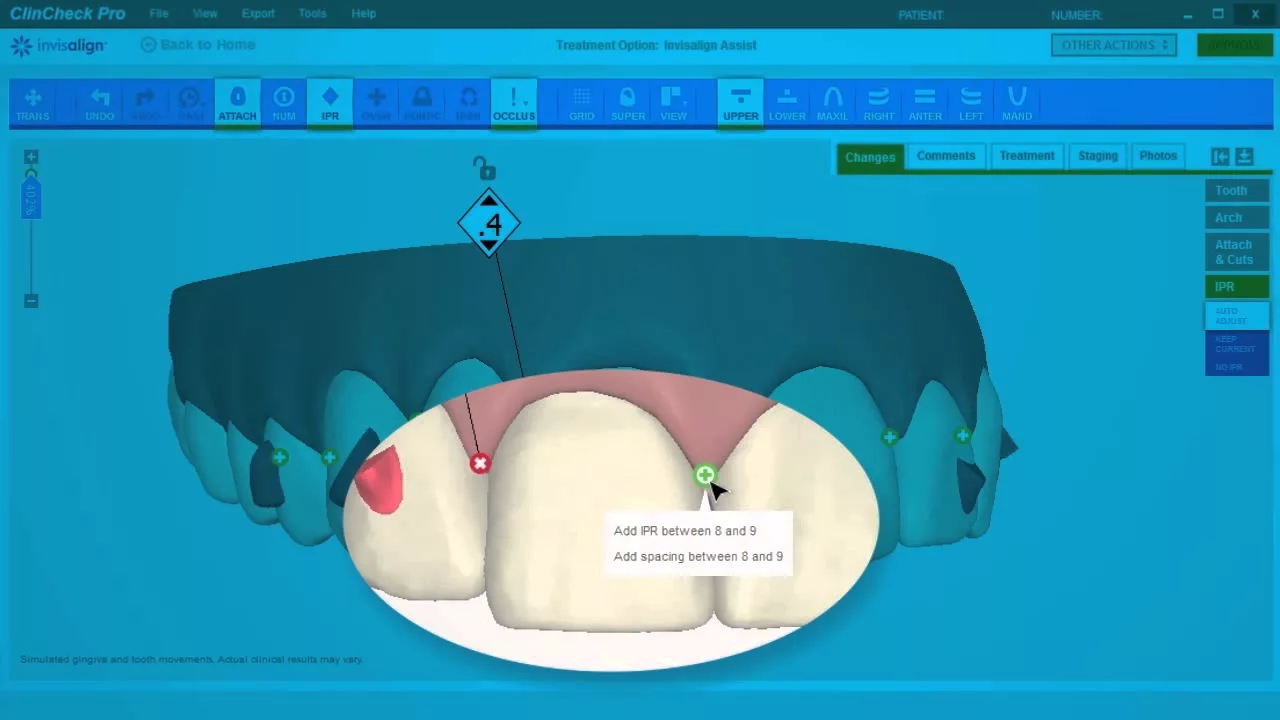Open the Photos tab
This screenshot has height=720, width=1280.
point(1158,156)
